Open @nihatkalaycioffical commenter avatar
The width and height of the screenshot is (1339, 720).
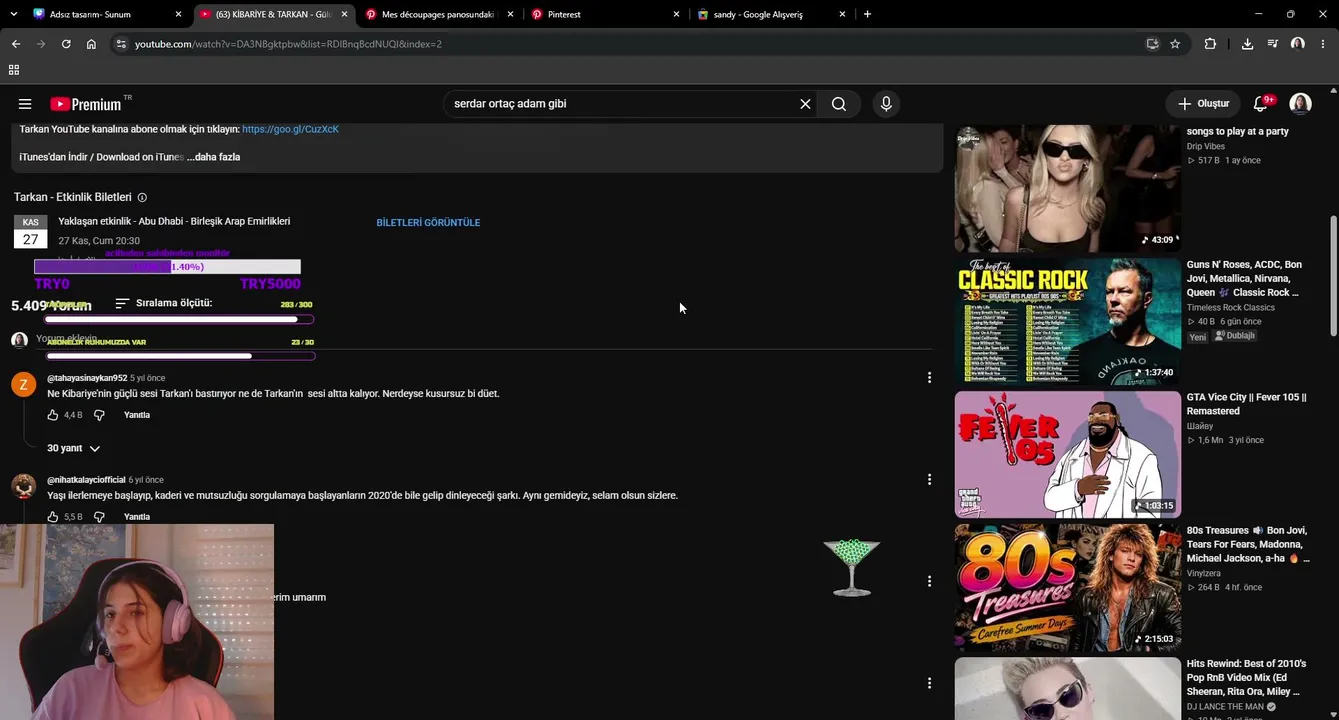(x=24, y=487)
